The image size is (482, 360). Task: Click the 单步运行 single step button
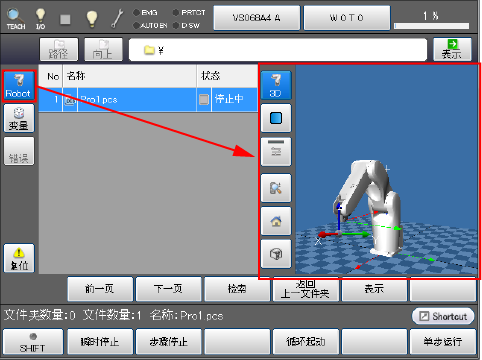click(x=443, y=342)
